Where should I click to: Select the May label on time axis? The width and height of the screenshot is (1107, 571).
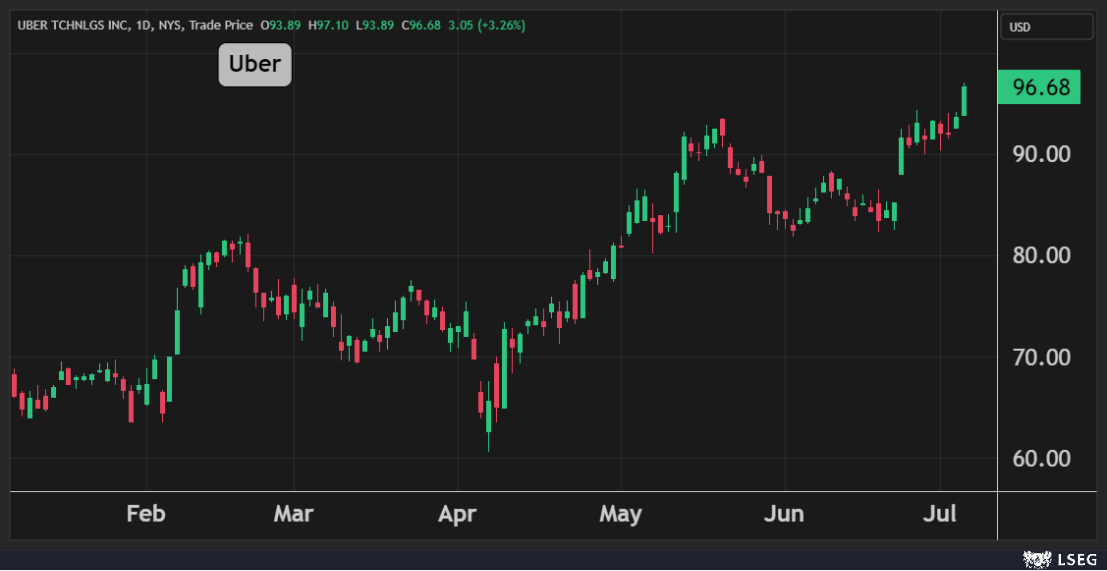620,514
